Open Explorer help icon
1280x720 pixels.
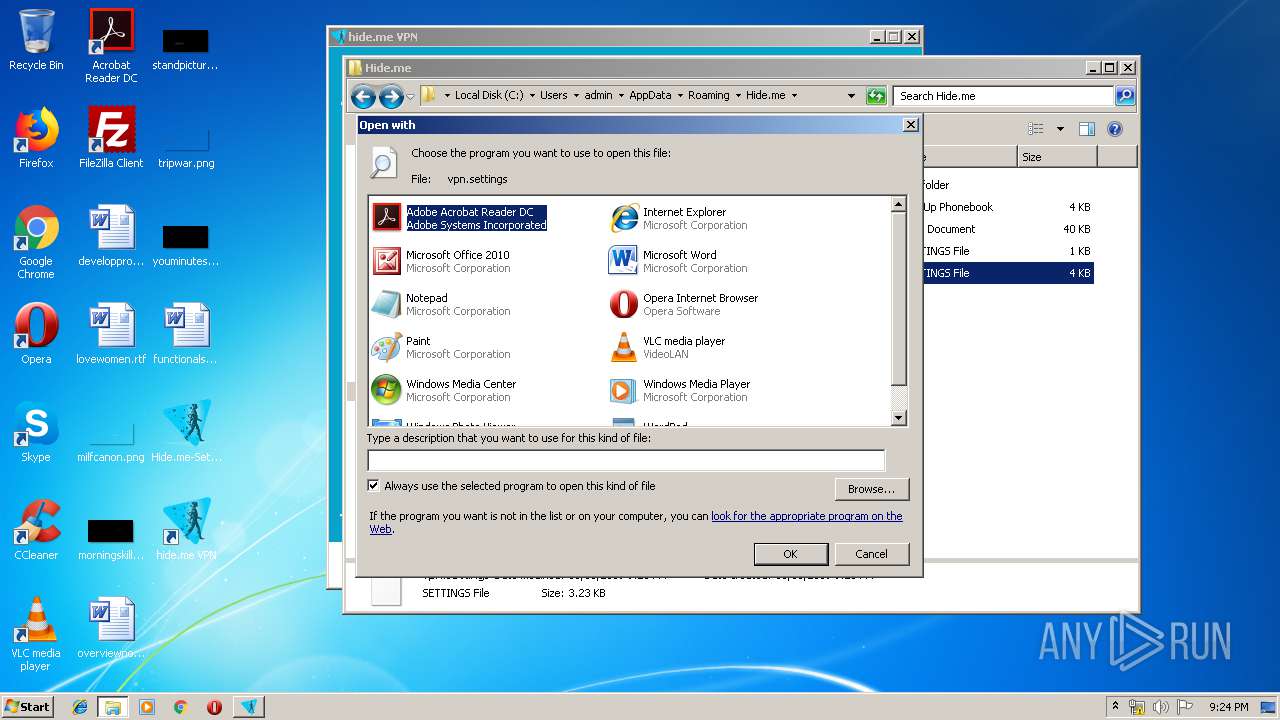(x=1115, y=129)
